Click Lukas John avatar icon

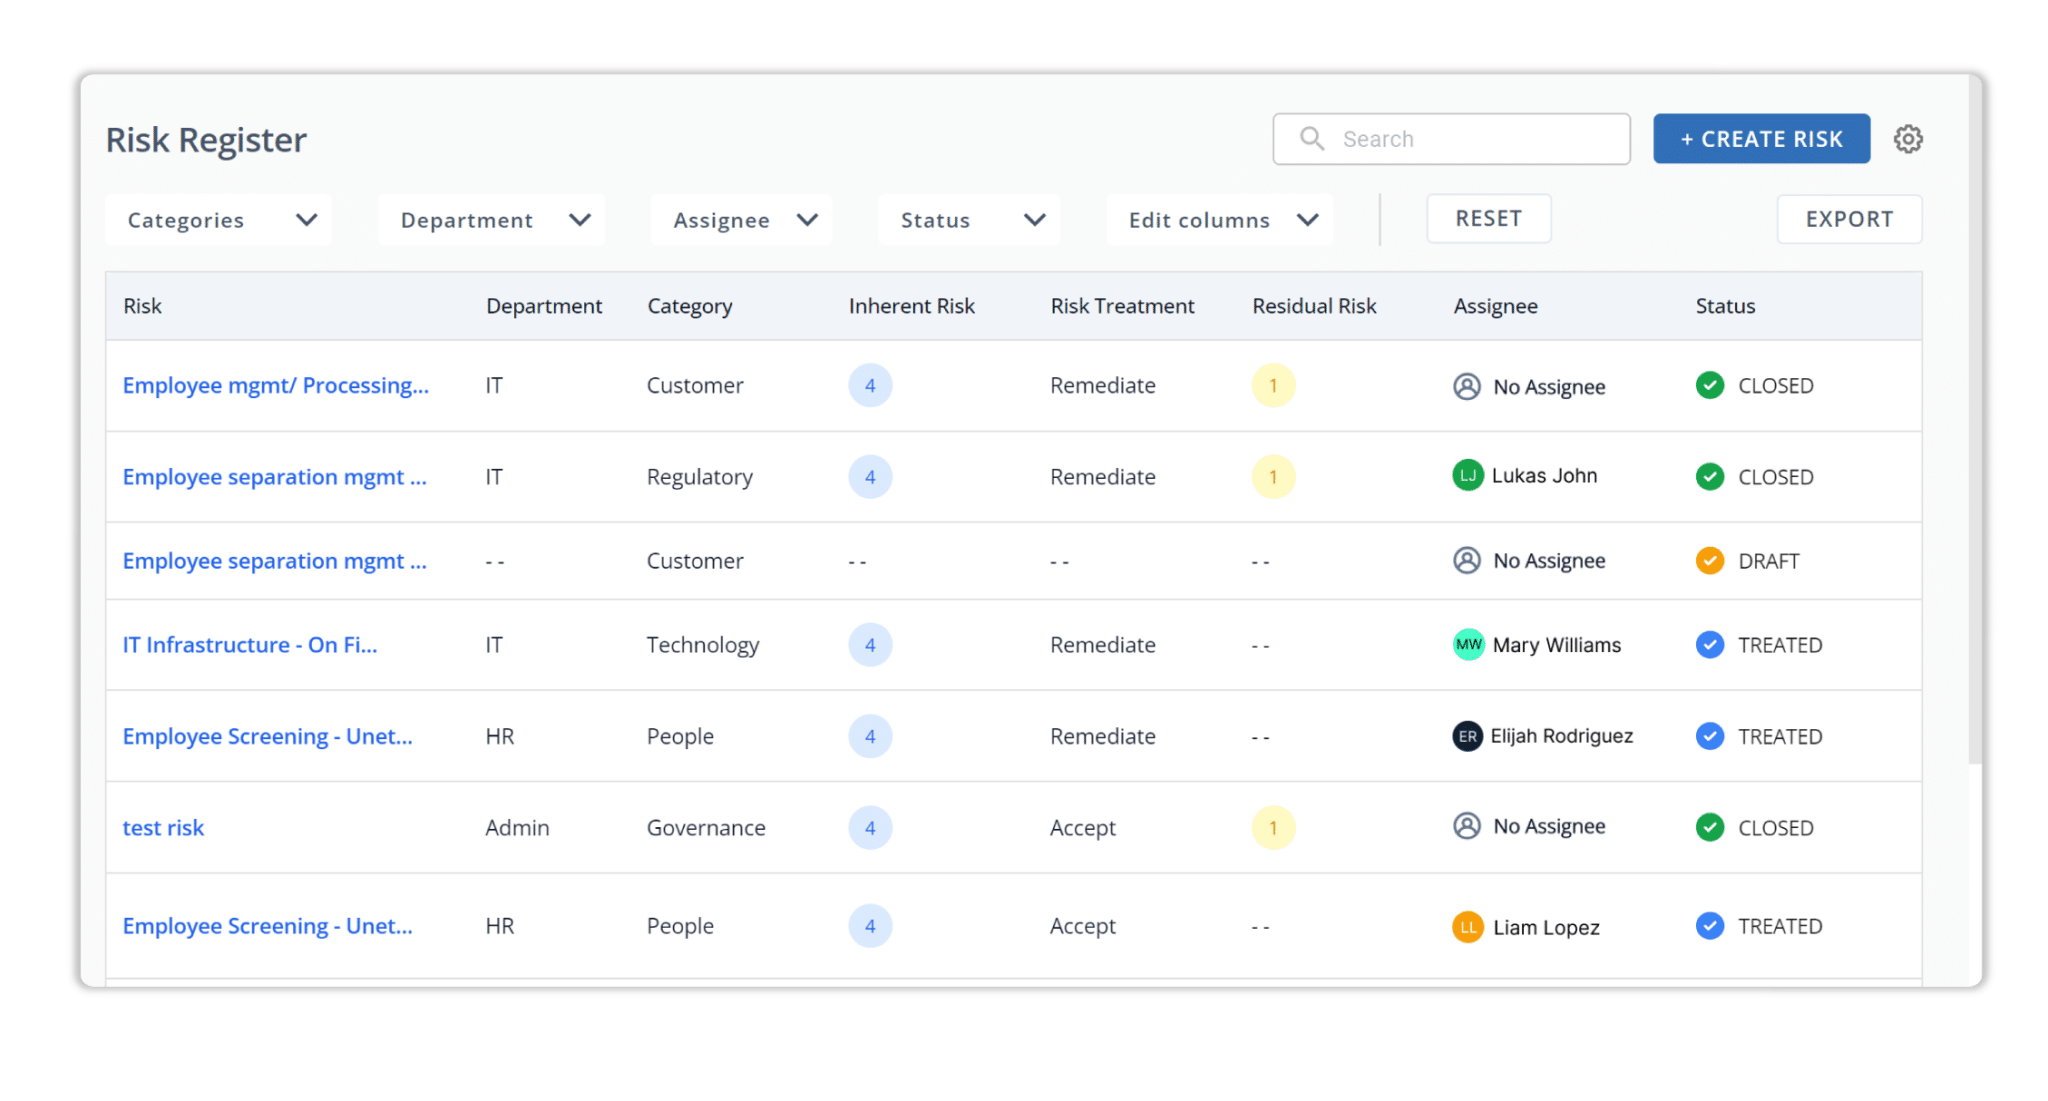pyautogui.click(x=1467, y=475)
